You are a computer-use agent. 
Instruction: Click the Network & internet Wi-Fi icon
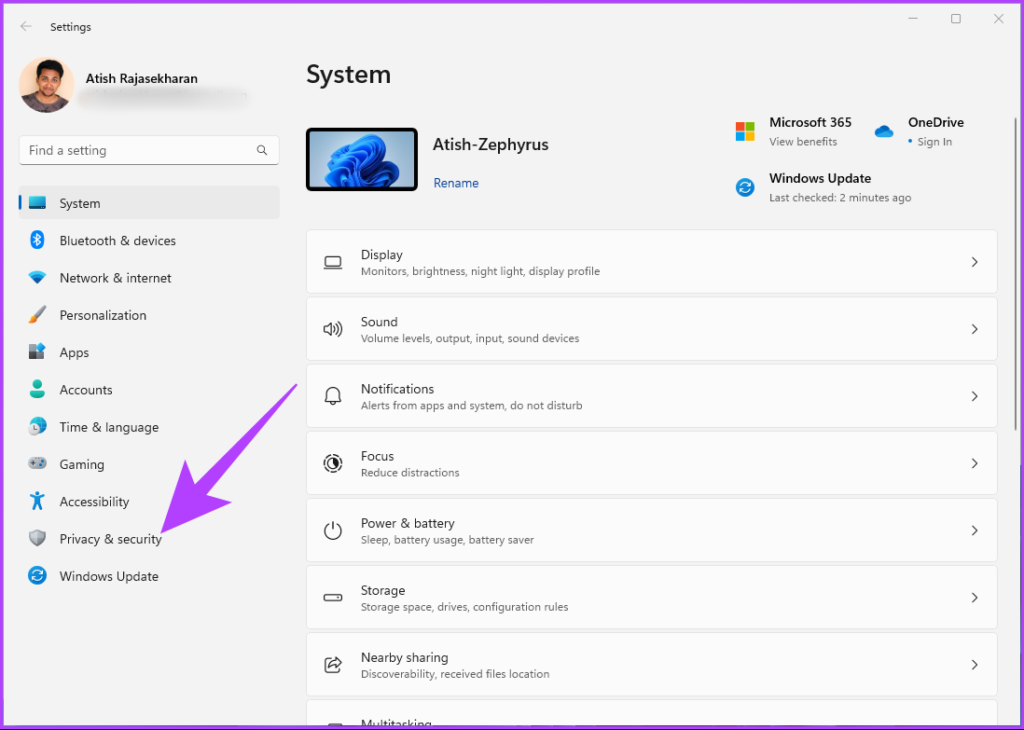click(37, 278)
